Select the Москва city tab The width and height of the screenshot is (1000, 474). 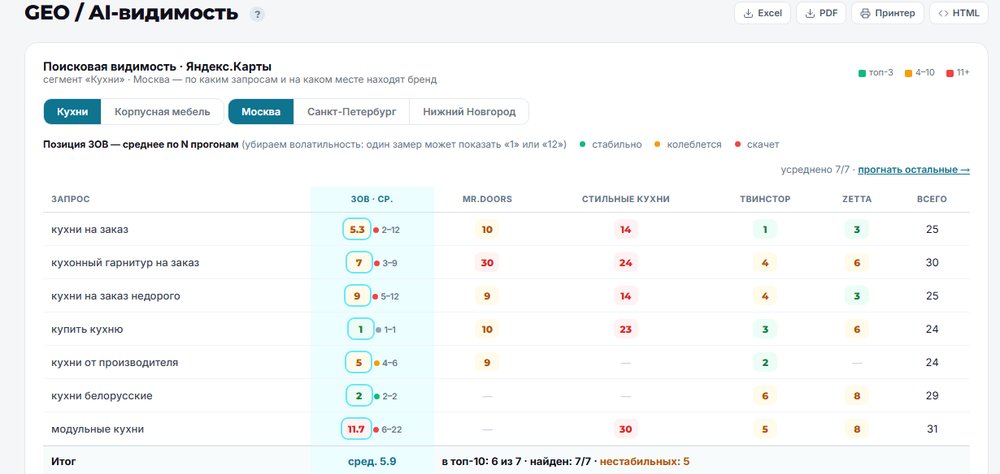pos(261,112)
